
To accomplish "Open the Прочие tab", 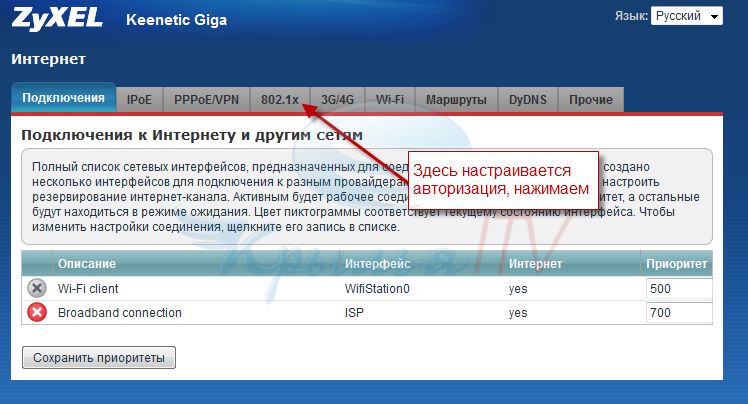I will point(591,100).
